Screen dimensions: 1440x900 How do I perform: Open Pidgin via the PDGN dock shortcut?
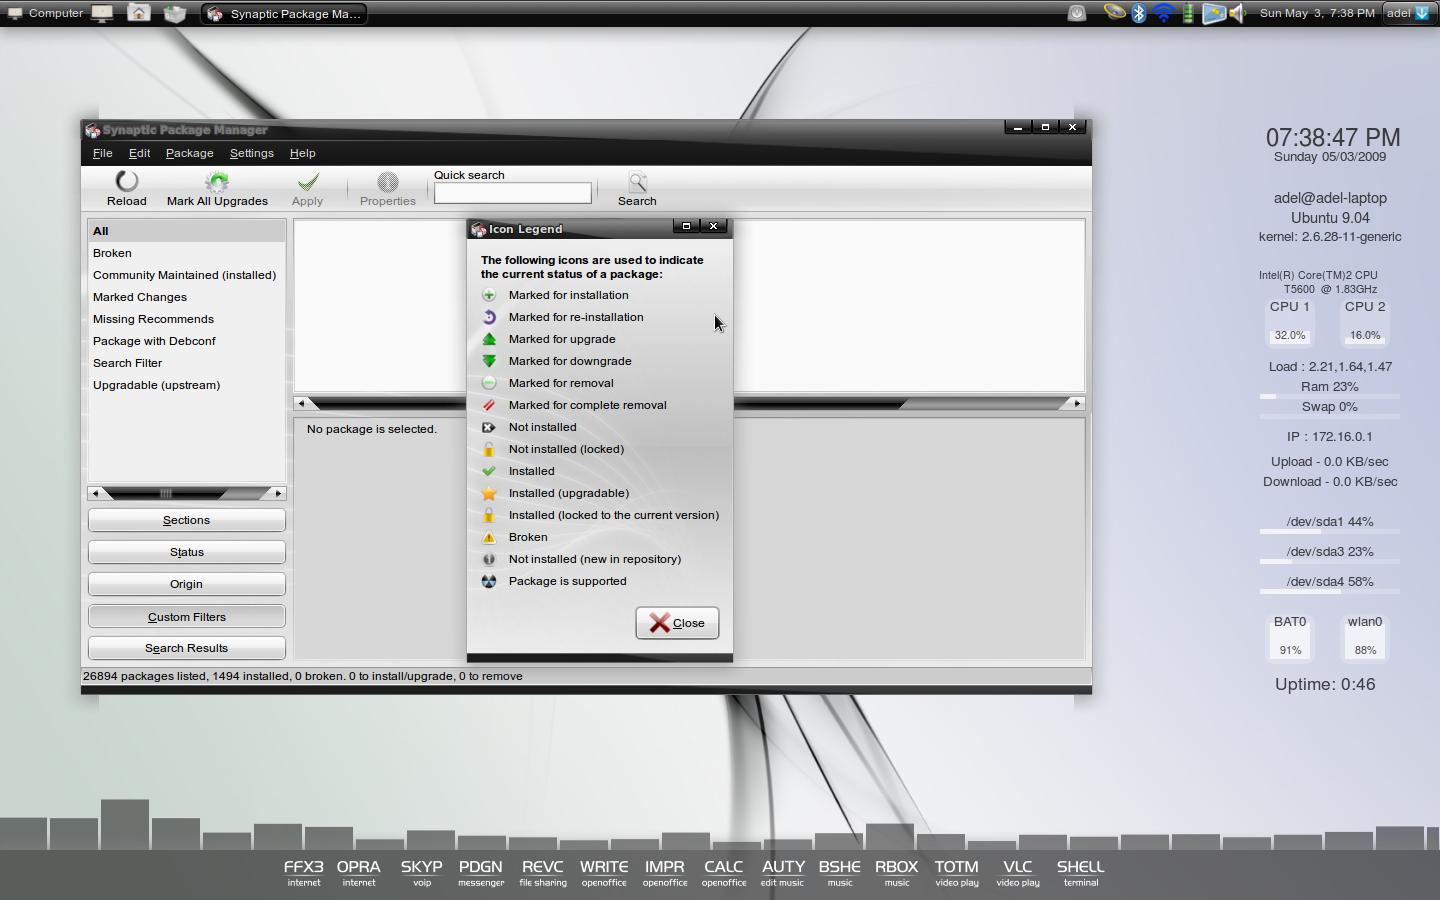tap(481, 872)
